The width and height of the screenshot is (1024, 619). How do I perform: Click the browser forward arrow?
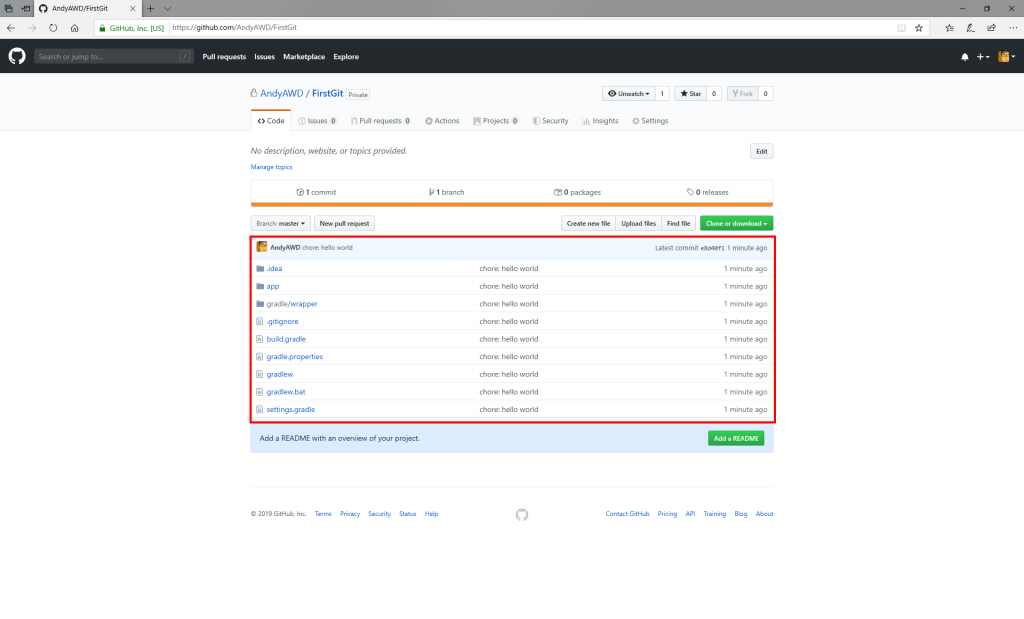32,28
